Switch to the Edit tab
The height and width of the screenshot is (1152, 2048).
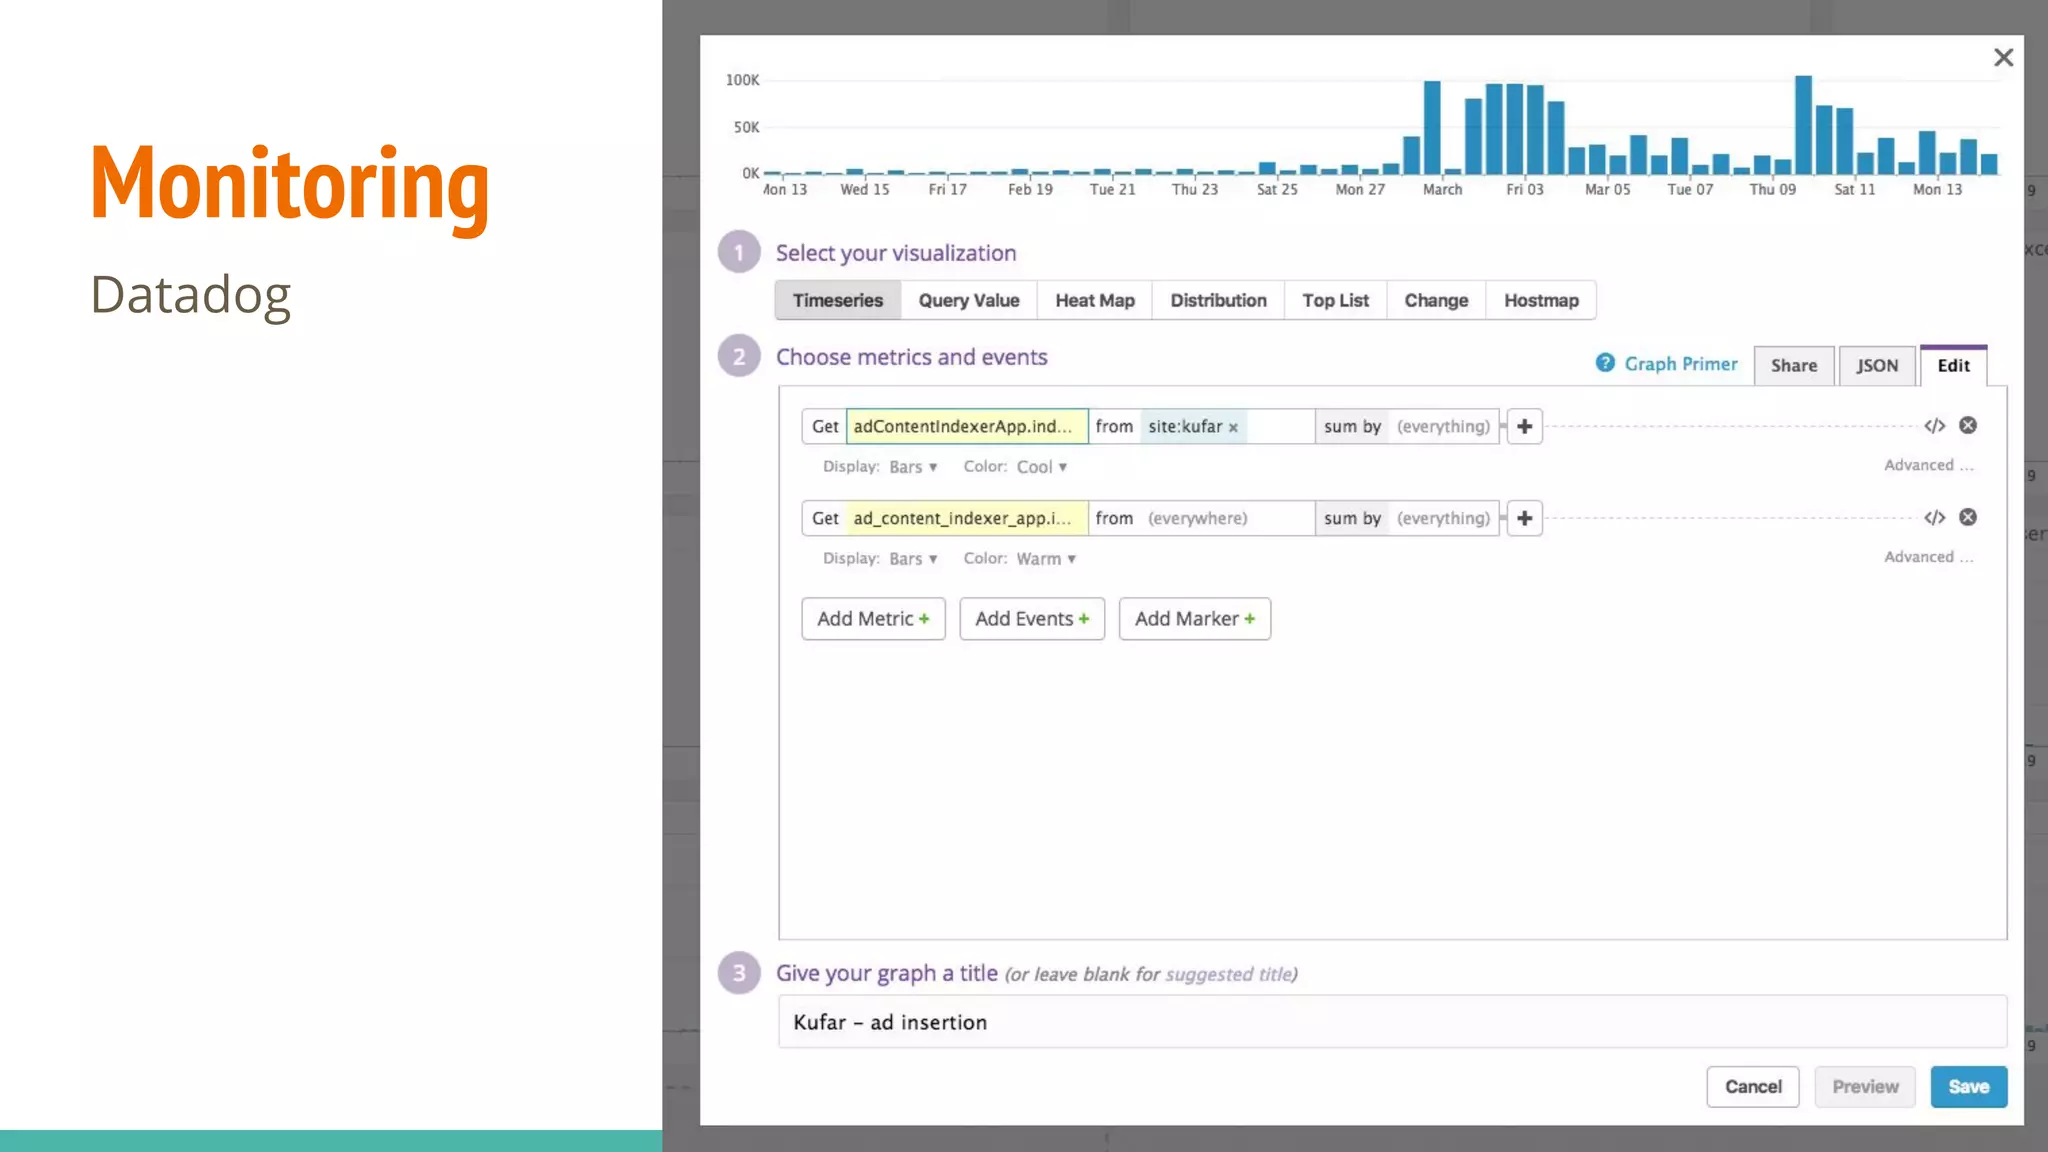(1953, 366)
